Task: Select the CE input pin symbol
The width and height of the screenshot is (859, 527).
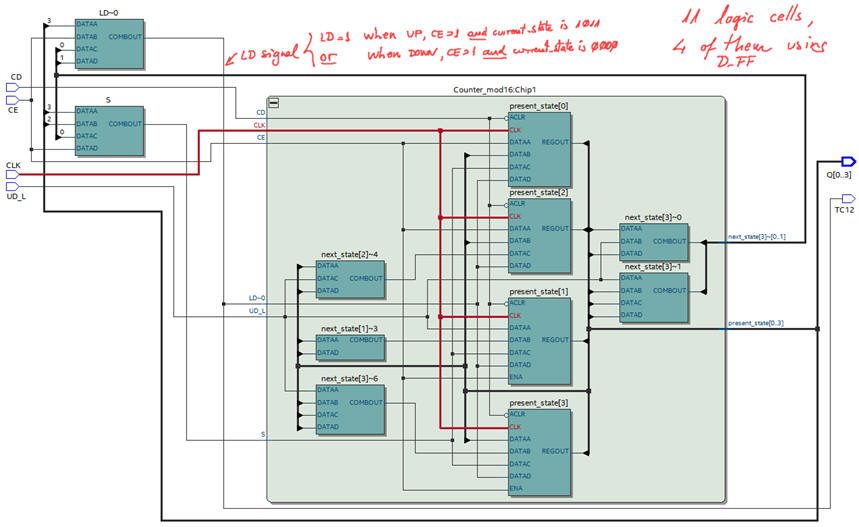Action: point(12,100)
